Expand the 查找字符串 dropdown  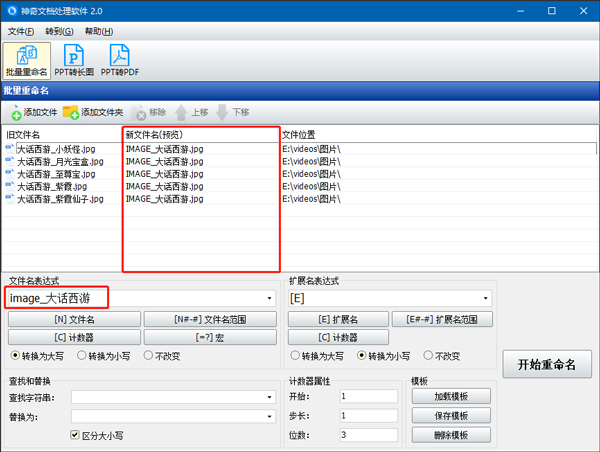pyautogui.click(x=269, y=397)
